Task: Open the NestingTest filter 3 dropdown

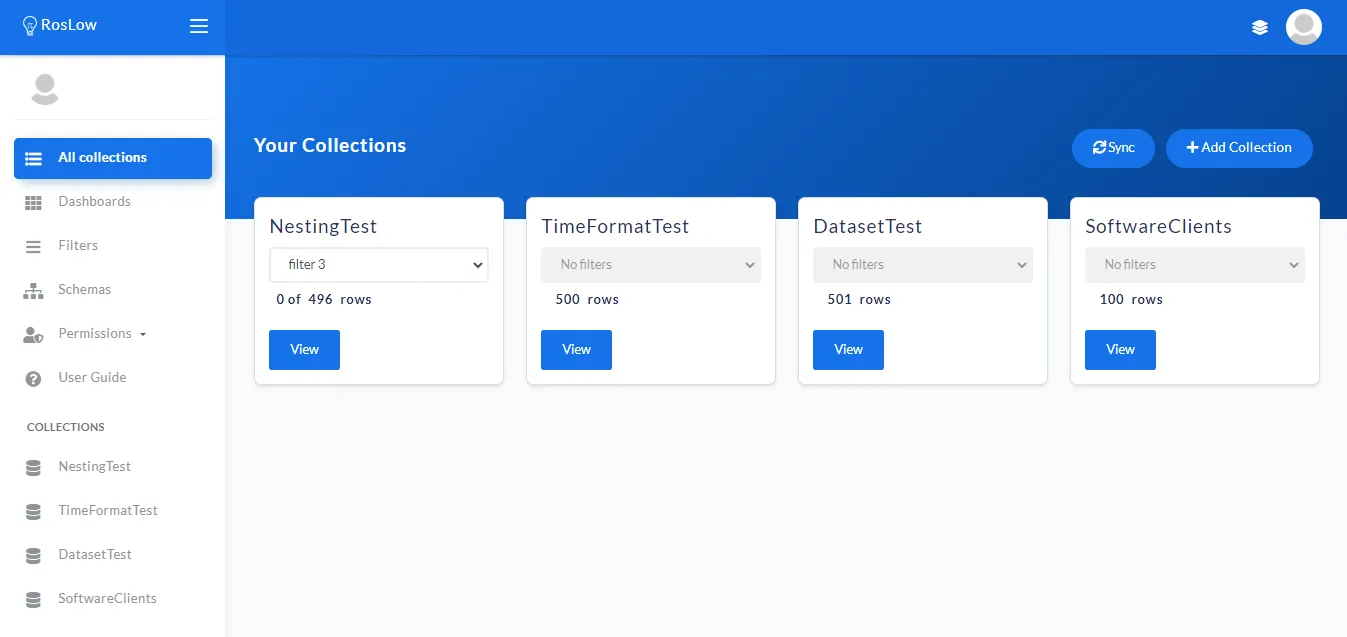Action: tap(379, 265)
